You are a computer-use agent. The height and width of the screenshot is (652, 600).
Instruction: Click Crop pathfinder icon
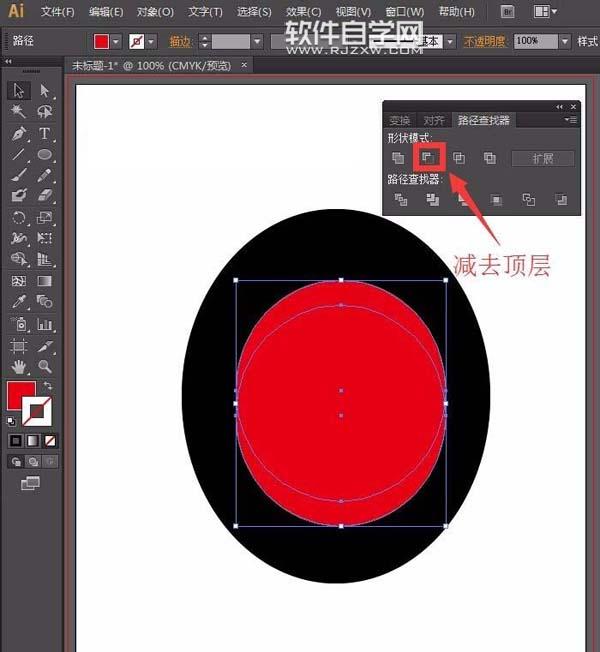496,200
